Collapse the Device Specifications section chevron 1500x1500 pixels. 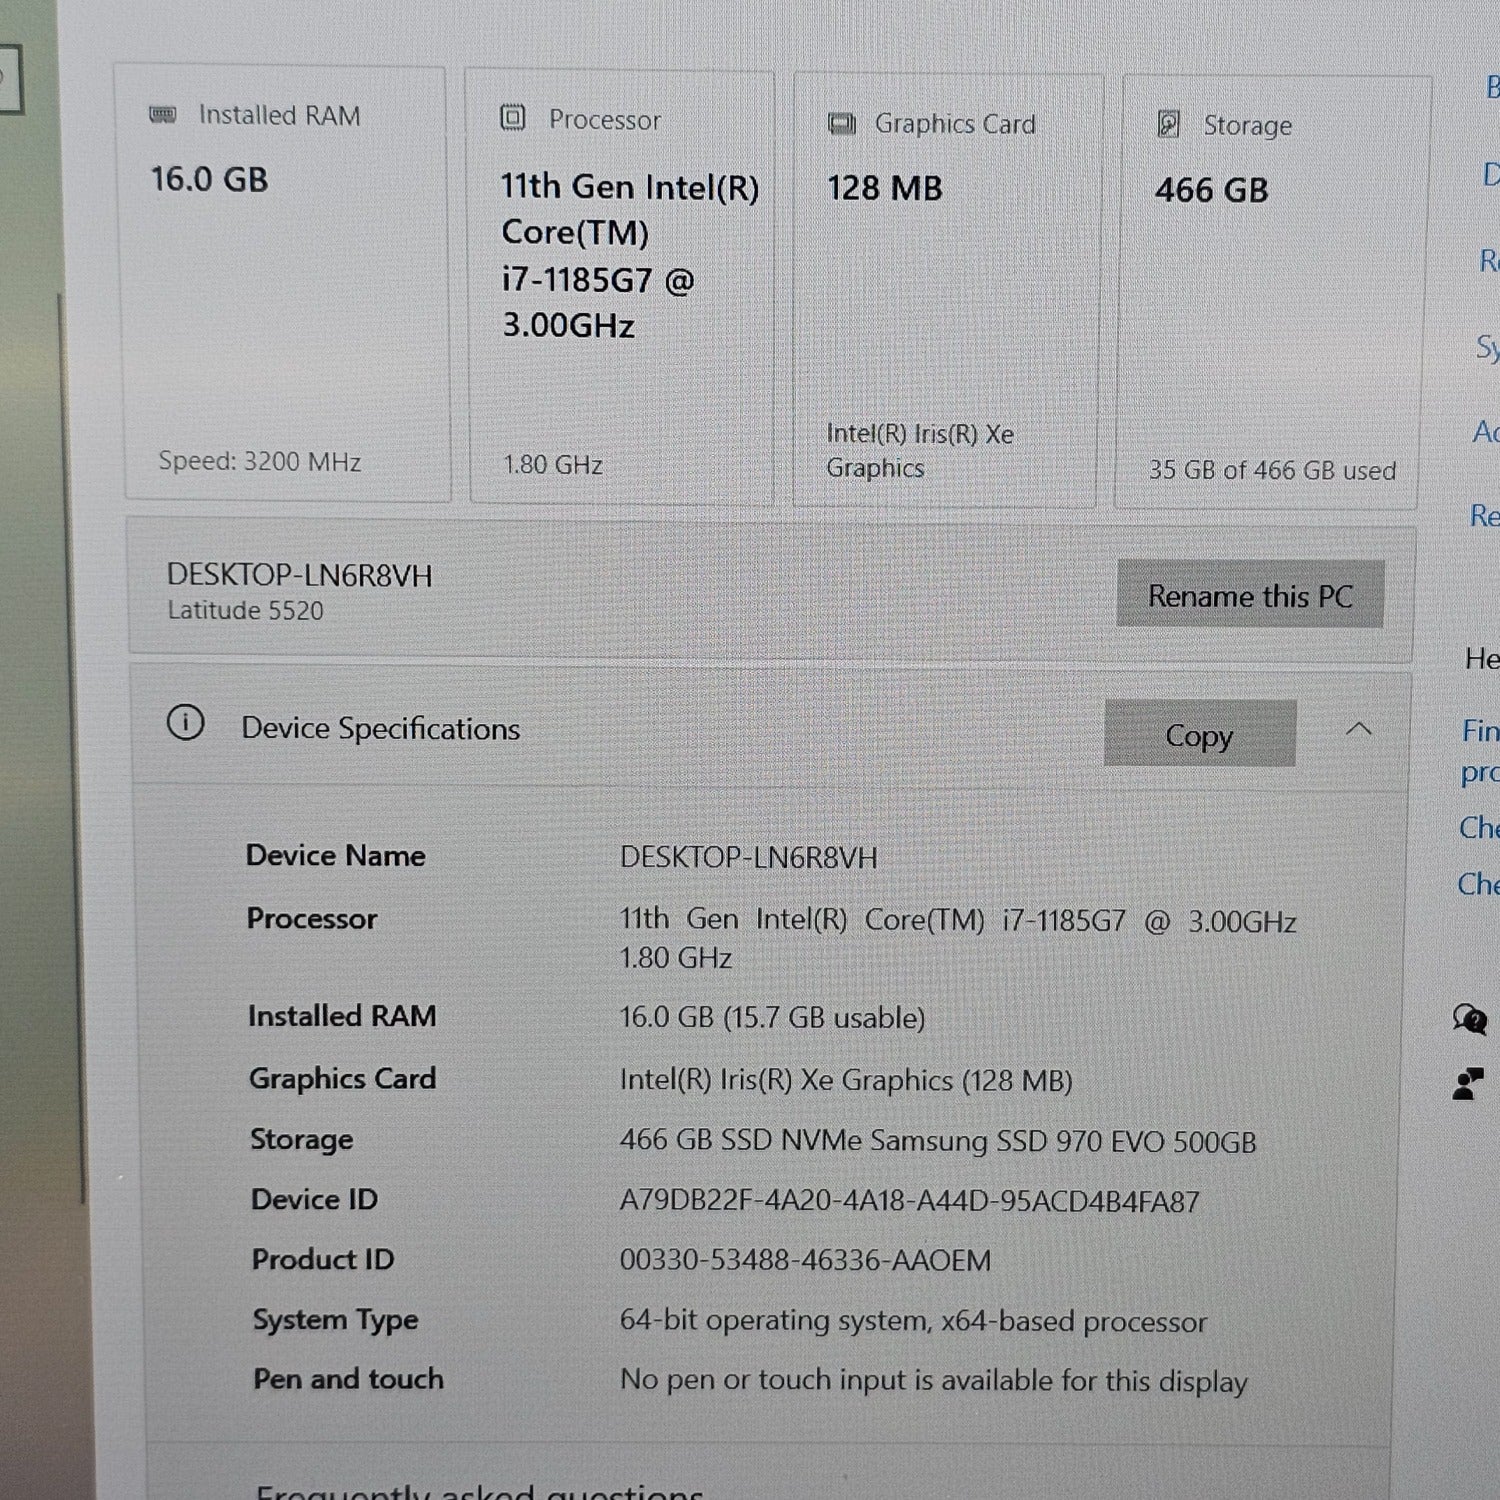[x=1358, y=729]
